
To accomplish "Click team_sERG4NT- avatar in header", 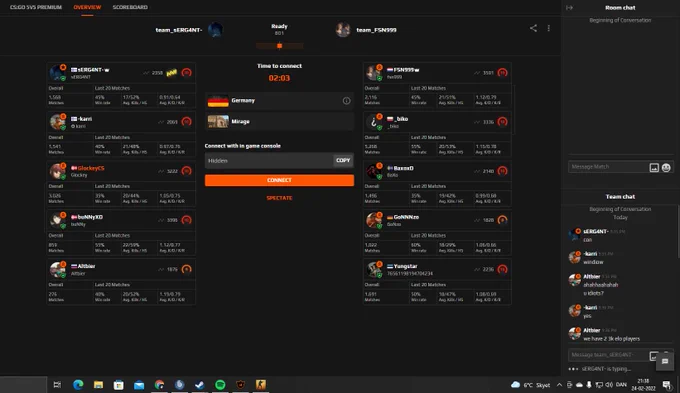I will pyautogui.click(x=216, y=30).
